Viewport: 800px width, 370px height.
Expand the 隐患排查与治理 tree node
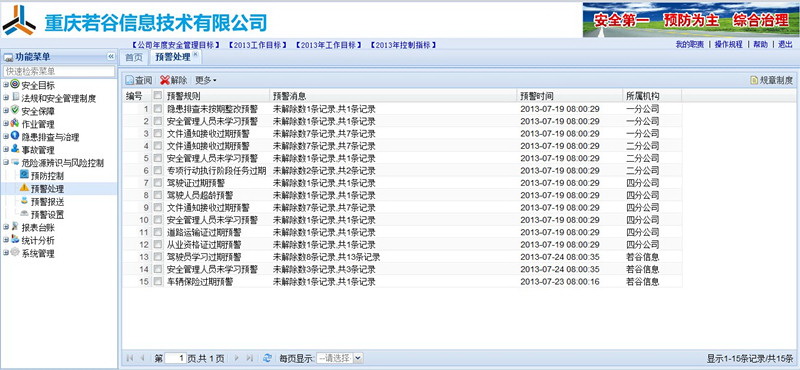[6, 136]
